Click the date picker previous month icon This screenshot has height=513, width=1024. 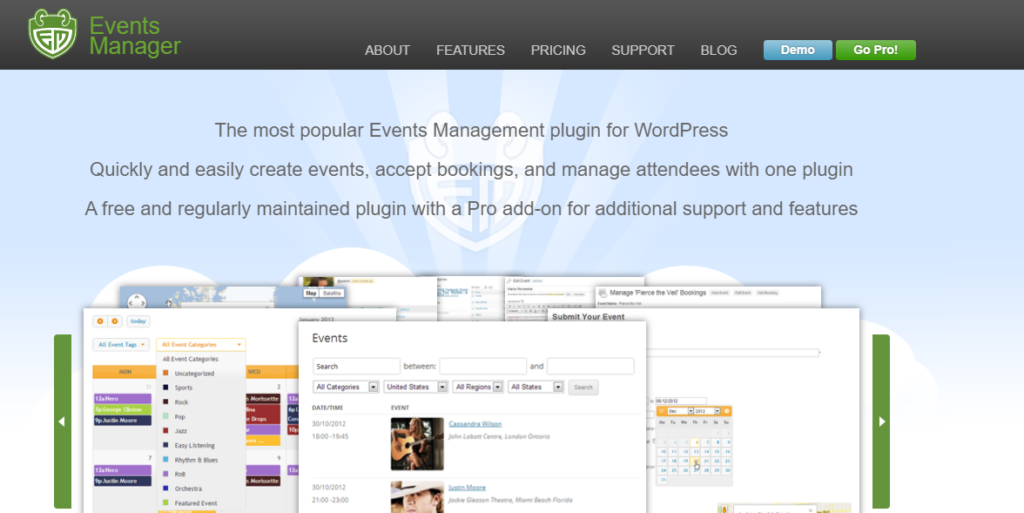click(x=662, y=411)
